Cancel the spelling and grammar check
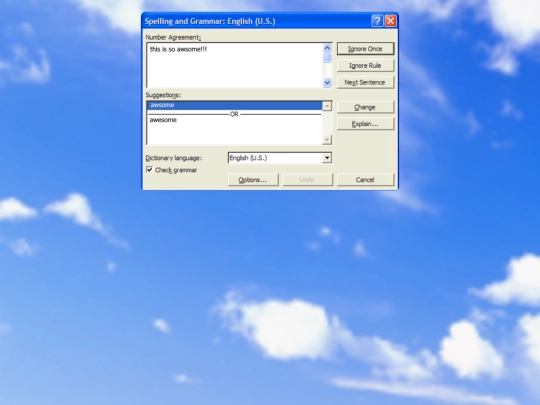This screenshot has height=405, width=540. click(365, 180)
